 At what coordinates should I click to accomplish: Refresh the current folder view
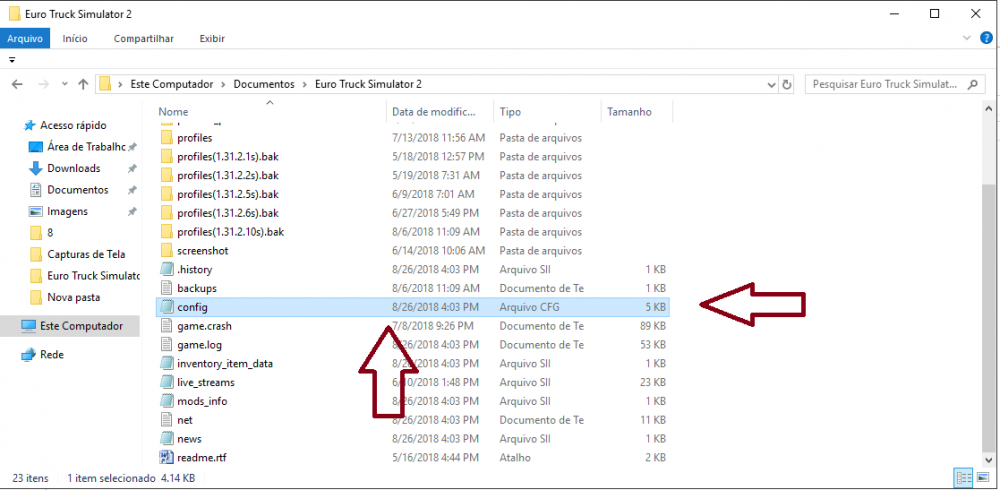(787, 84)
